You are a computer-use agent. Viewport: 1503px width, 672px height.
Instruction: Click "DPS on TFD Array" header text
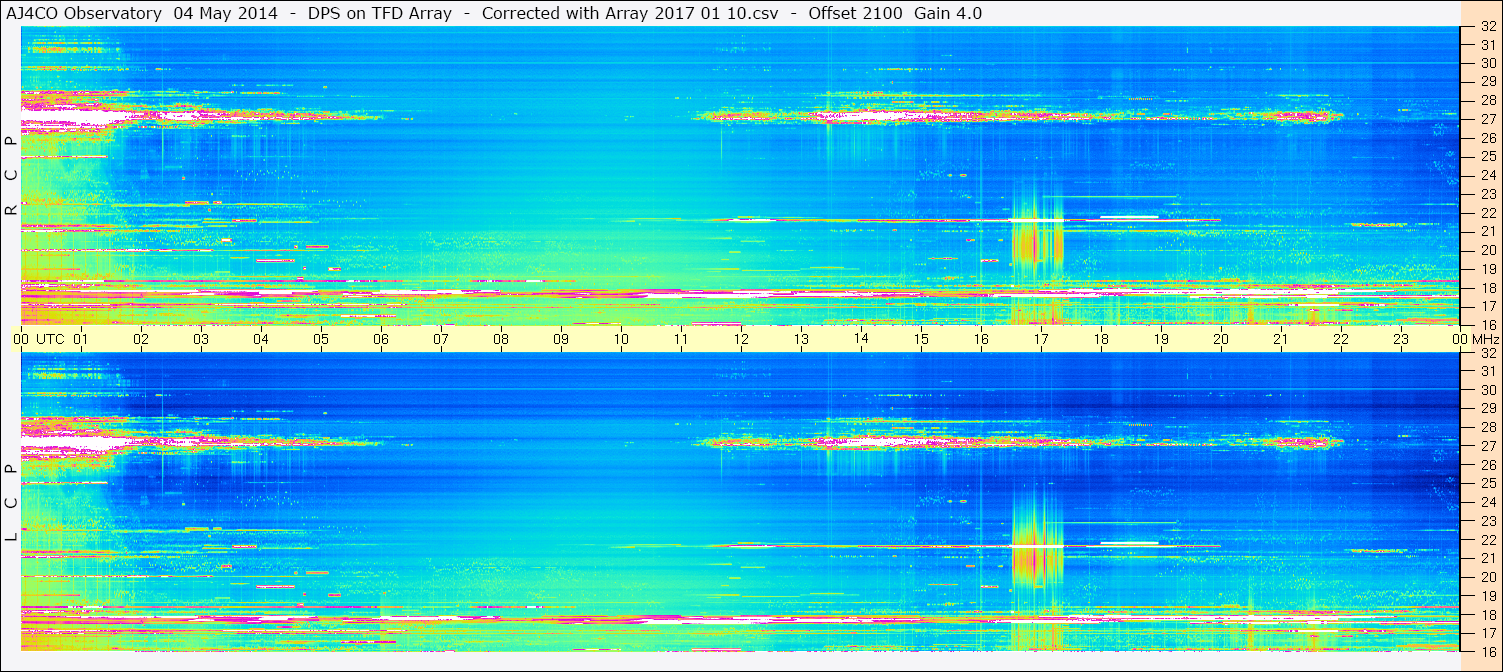point(380,13)
